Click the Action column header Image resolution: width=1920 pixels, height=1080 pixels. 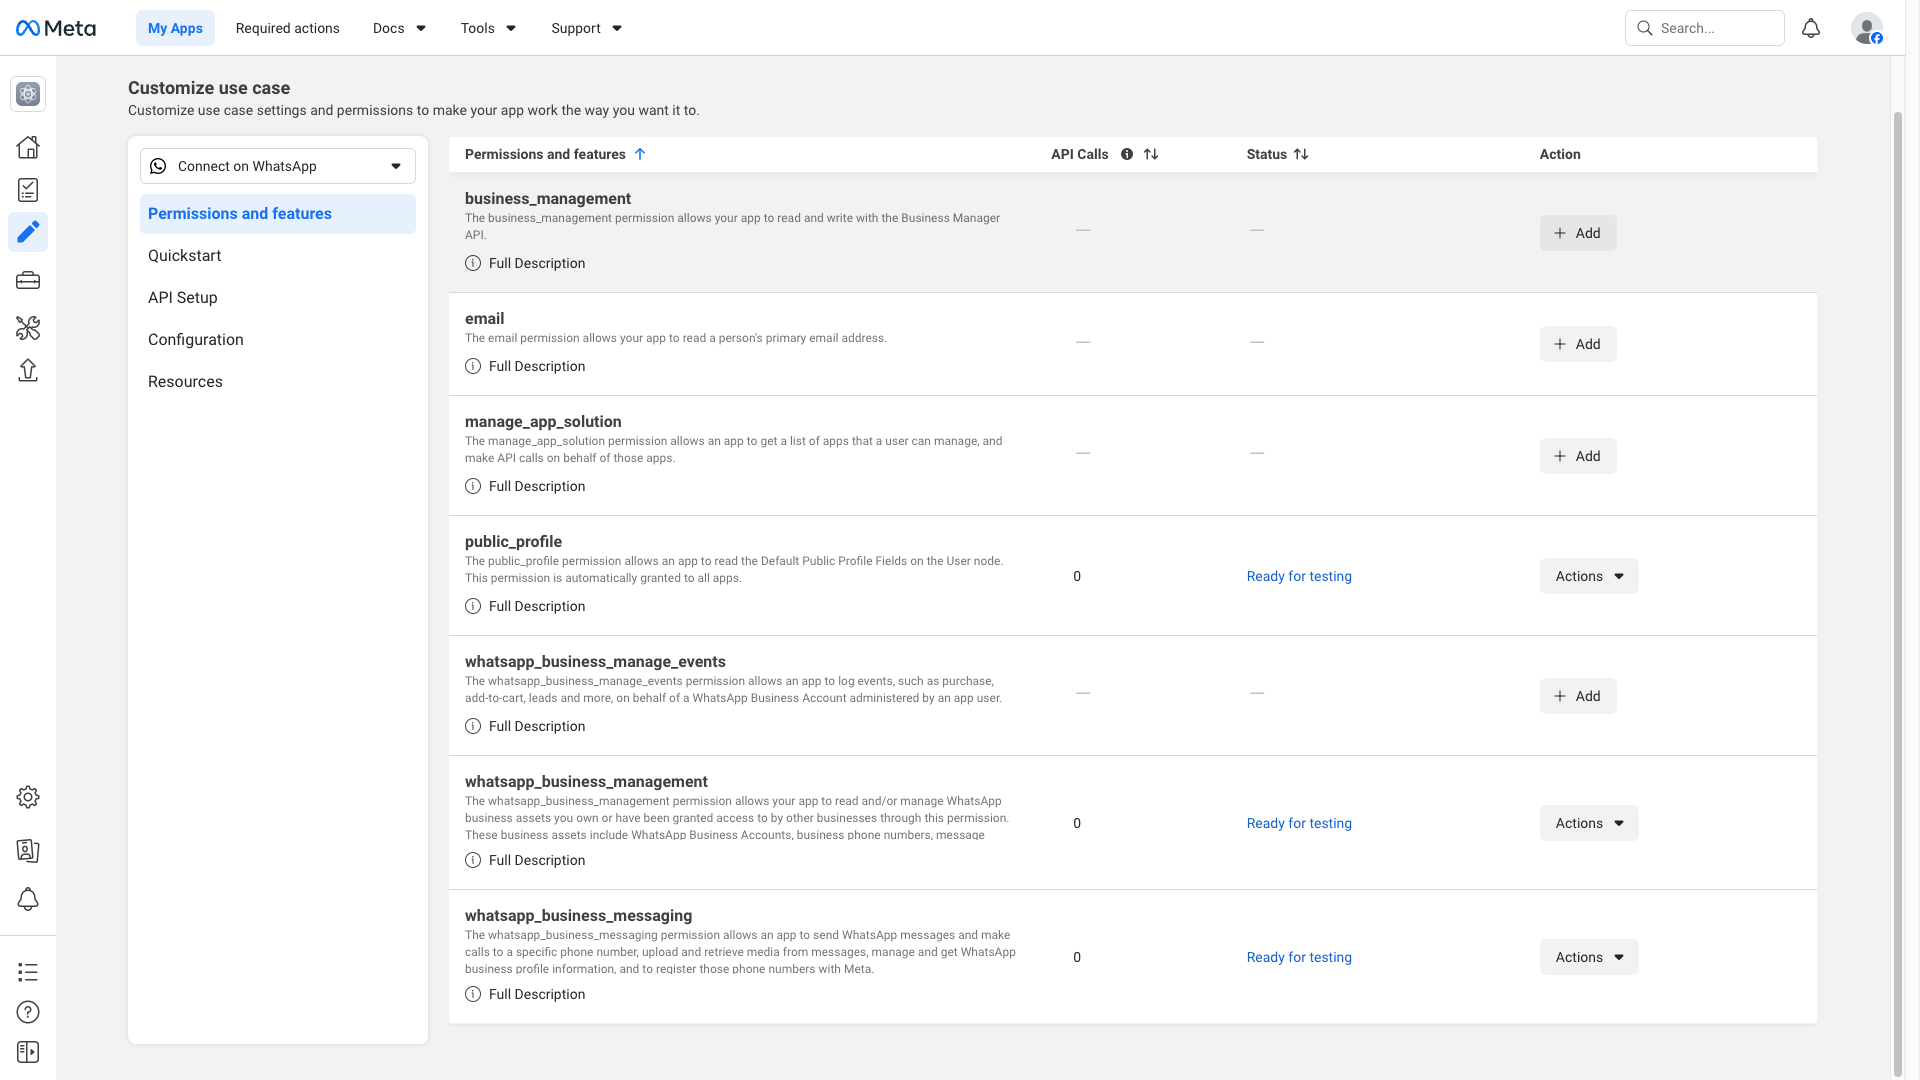tap(1560, 154)
